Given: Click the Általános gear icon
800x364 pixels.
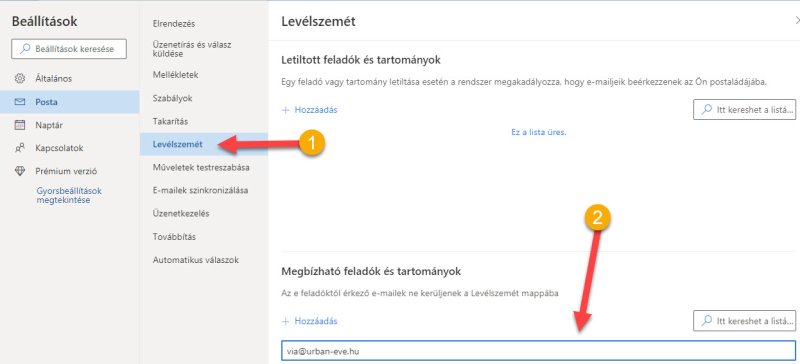Looking at the screenshot, I should click(20, 79).
